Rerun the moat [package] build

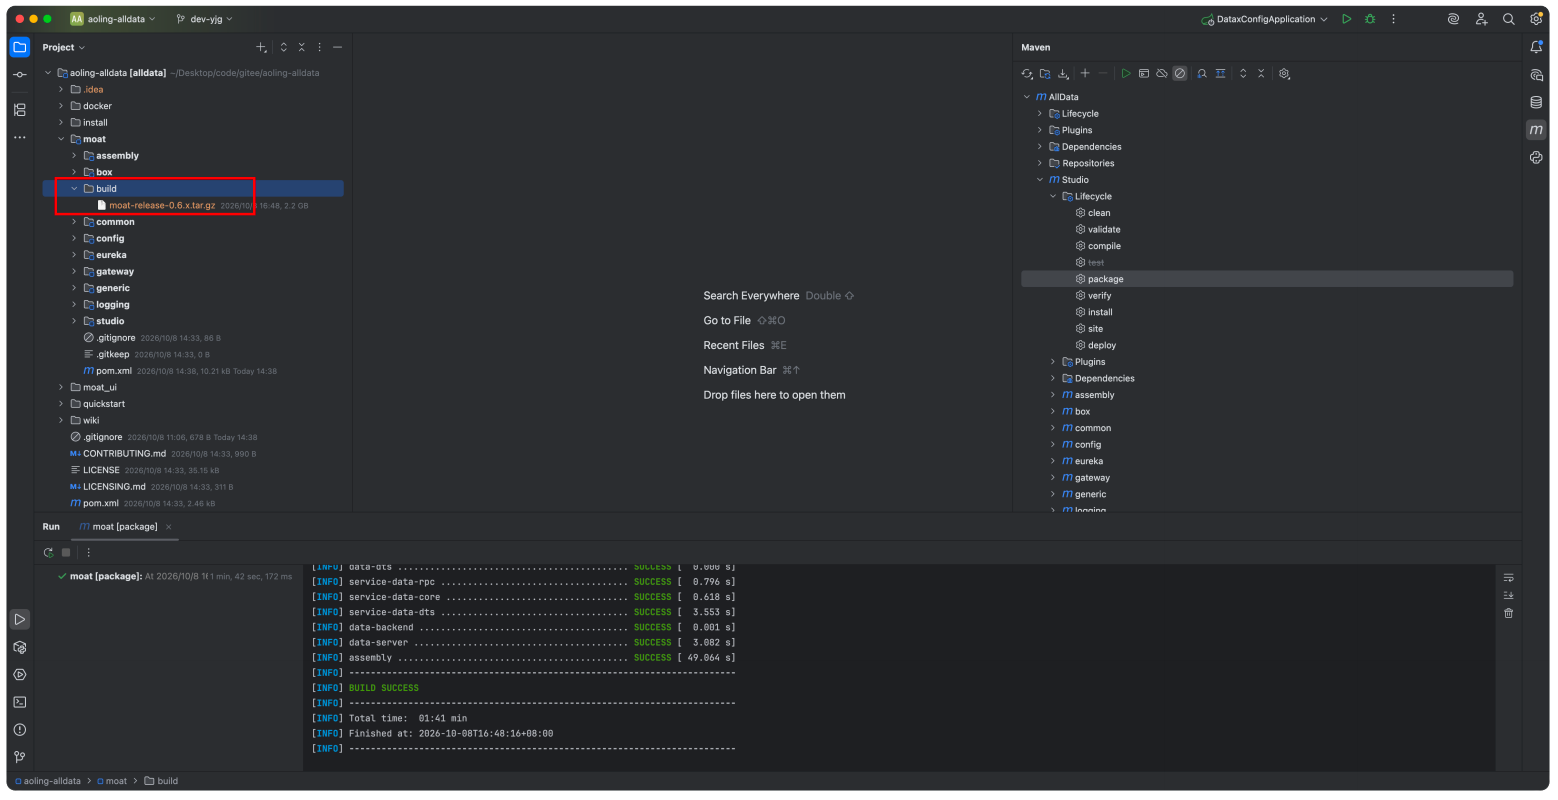pyautogui.click(x=48, y=552)
